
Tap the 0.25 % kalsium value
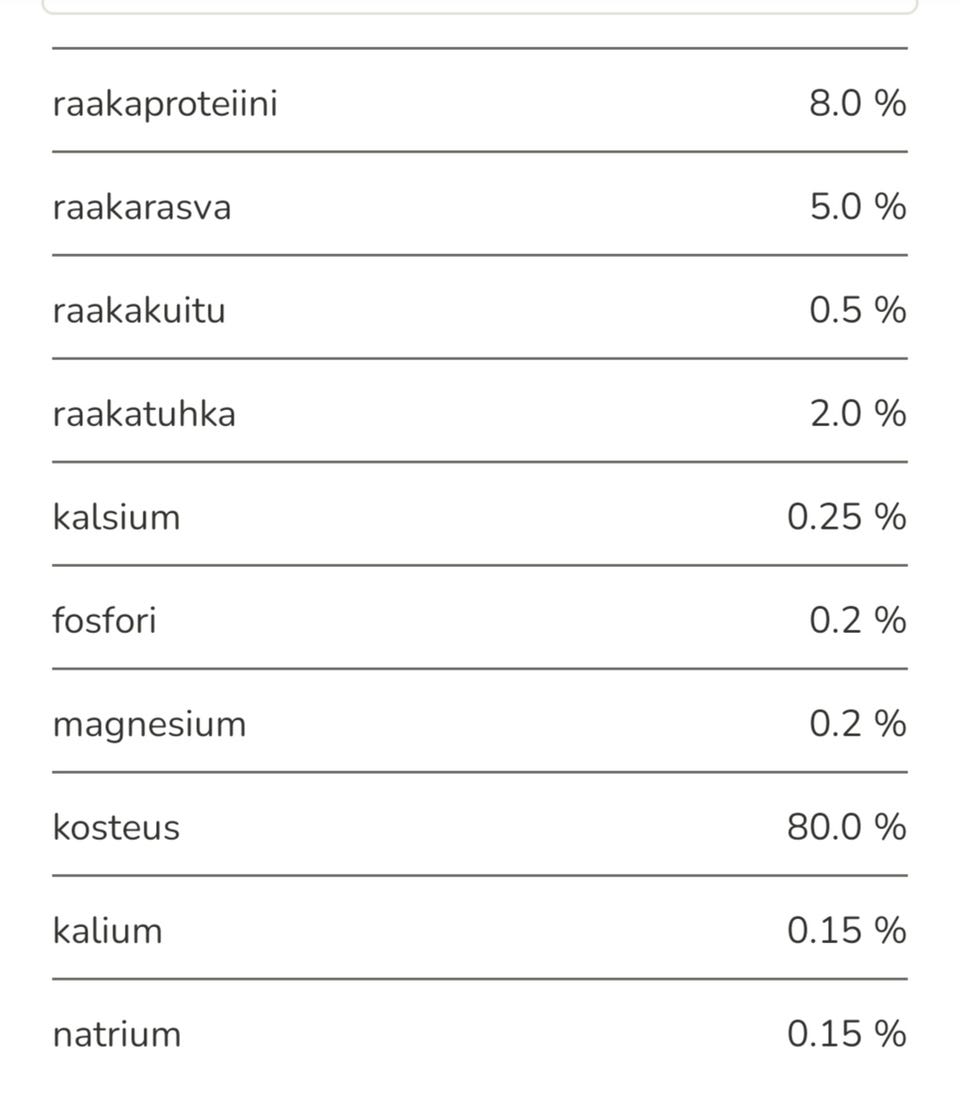point(846,517)
